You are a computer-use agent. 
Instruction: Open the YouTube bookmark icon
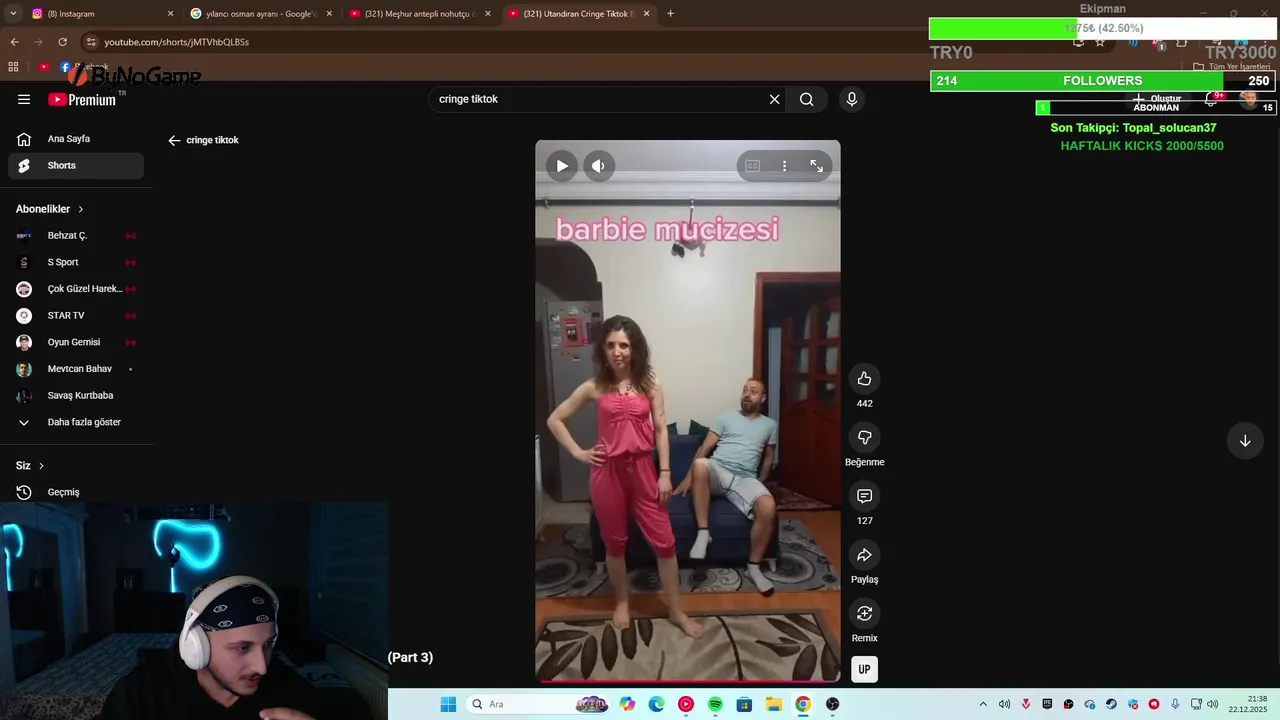(44, 67)
